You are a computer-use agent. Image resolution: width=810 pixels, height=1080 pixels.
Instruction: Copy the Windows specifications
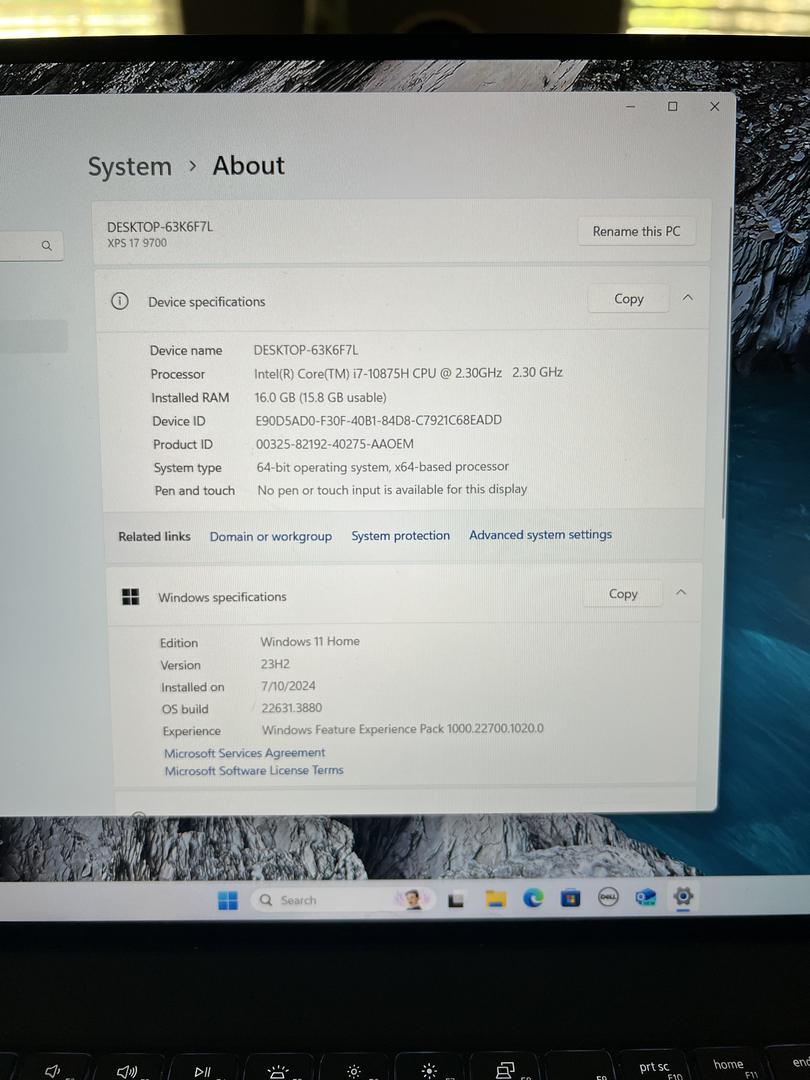click(623, 594)
